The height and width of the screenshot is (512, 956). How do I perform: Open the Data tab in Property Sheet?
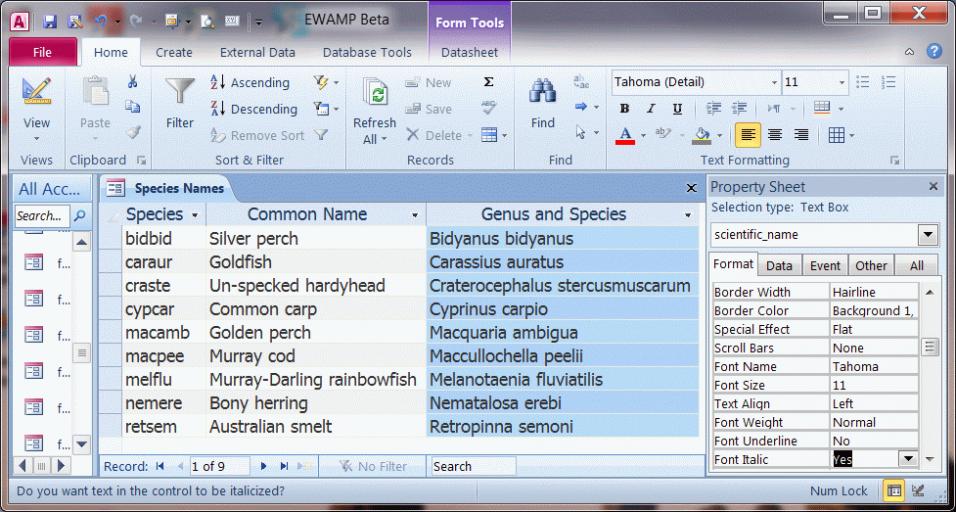point(779,265)
